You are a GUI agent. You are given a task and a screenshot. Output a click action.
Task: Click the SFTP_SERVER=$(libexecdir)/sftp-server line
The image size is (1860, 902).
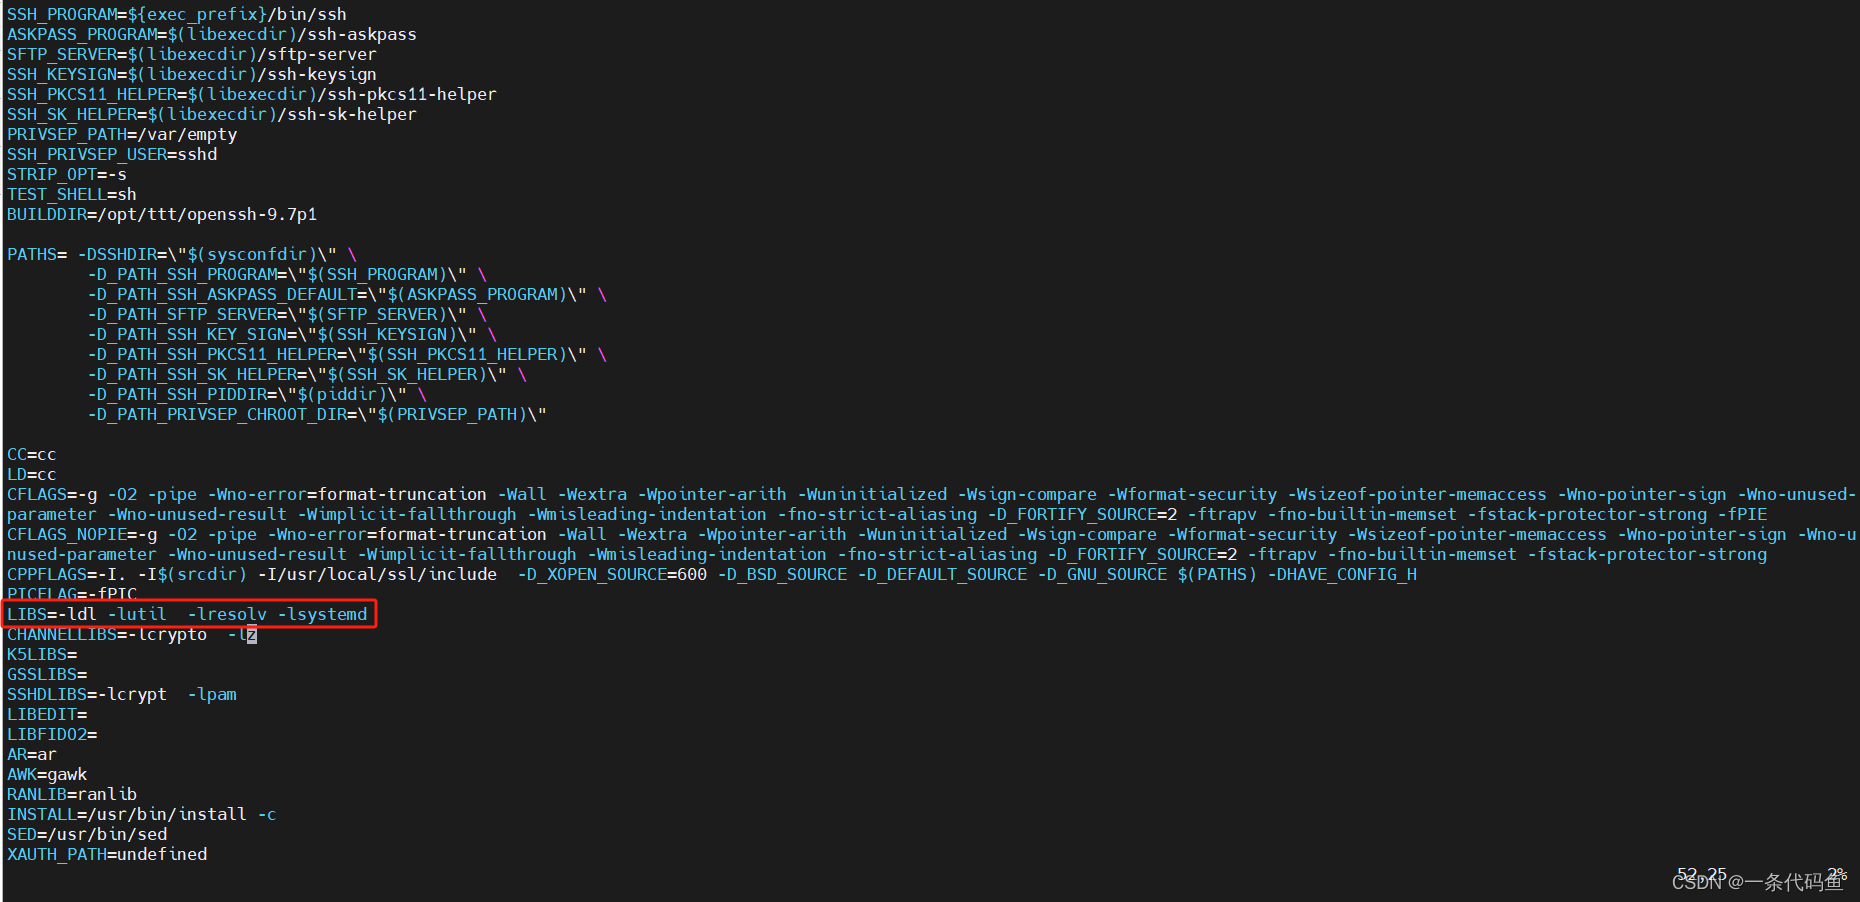pyautogui.click(x=192, y=54)
